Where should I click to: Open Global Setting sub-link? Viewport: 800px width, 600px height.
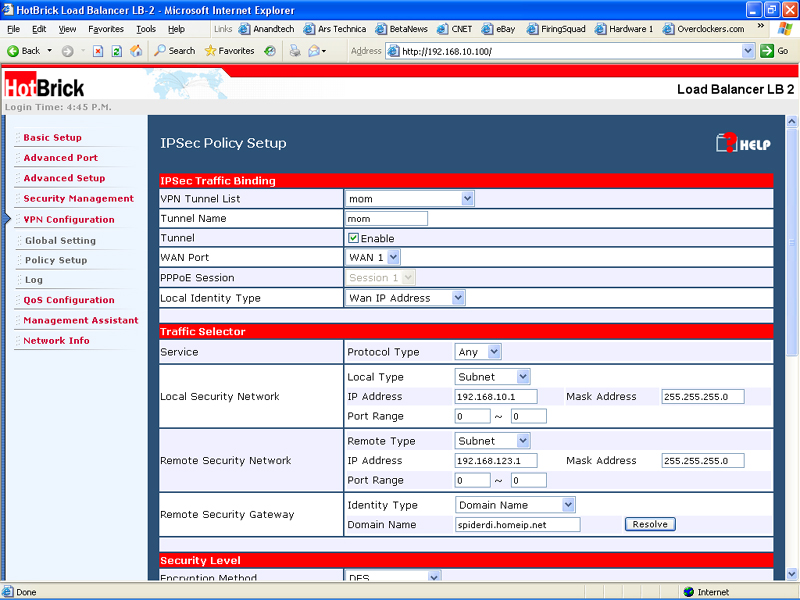60,240
